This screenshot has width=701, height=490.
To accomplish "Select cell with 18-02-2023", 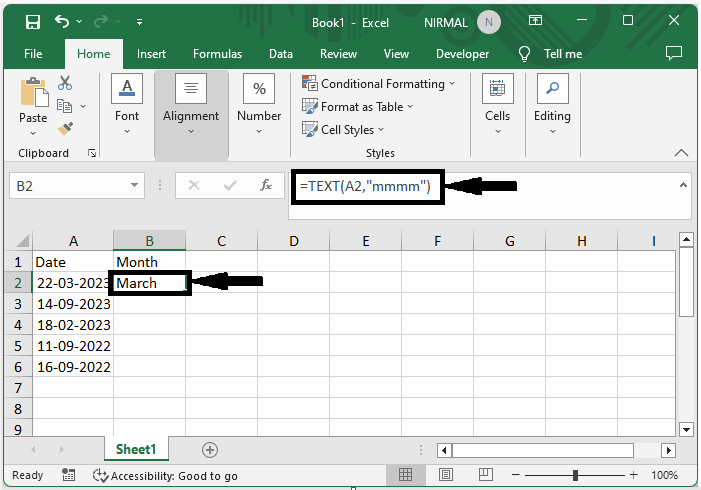I will (73, 325).
